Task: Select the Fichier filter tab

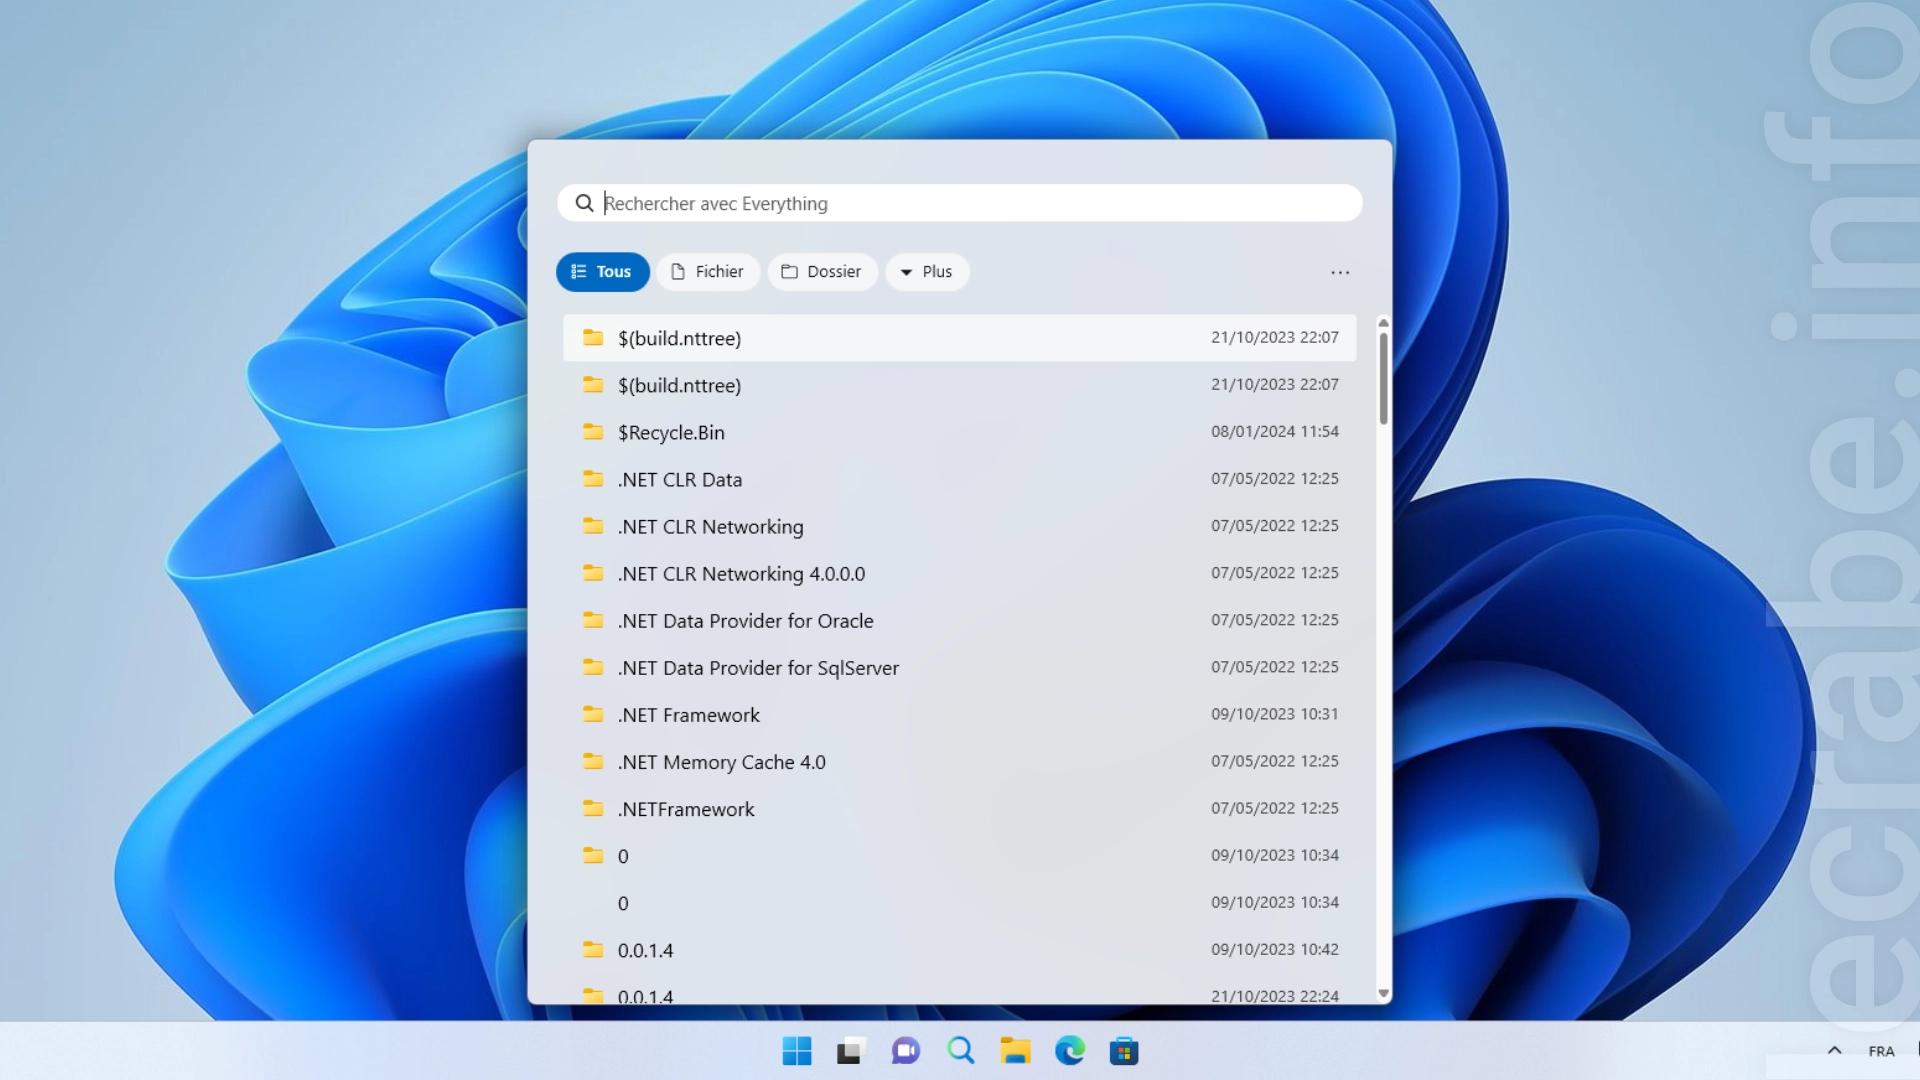Action: pyautogui.click(x=707, y=272)
